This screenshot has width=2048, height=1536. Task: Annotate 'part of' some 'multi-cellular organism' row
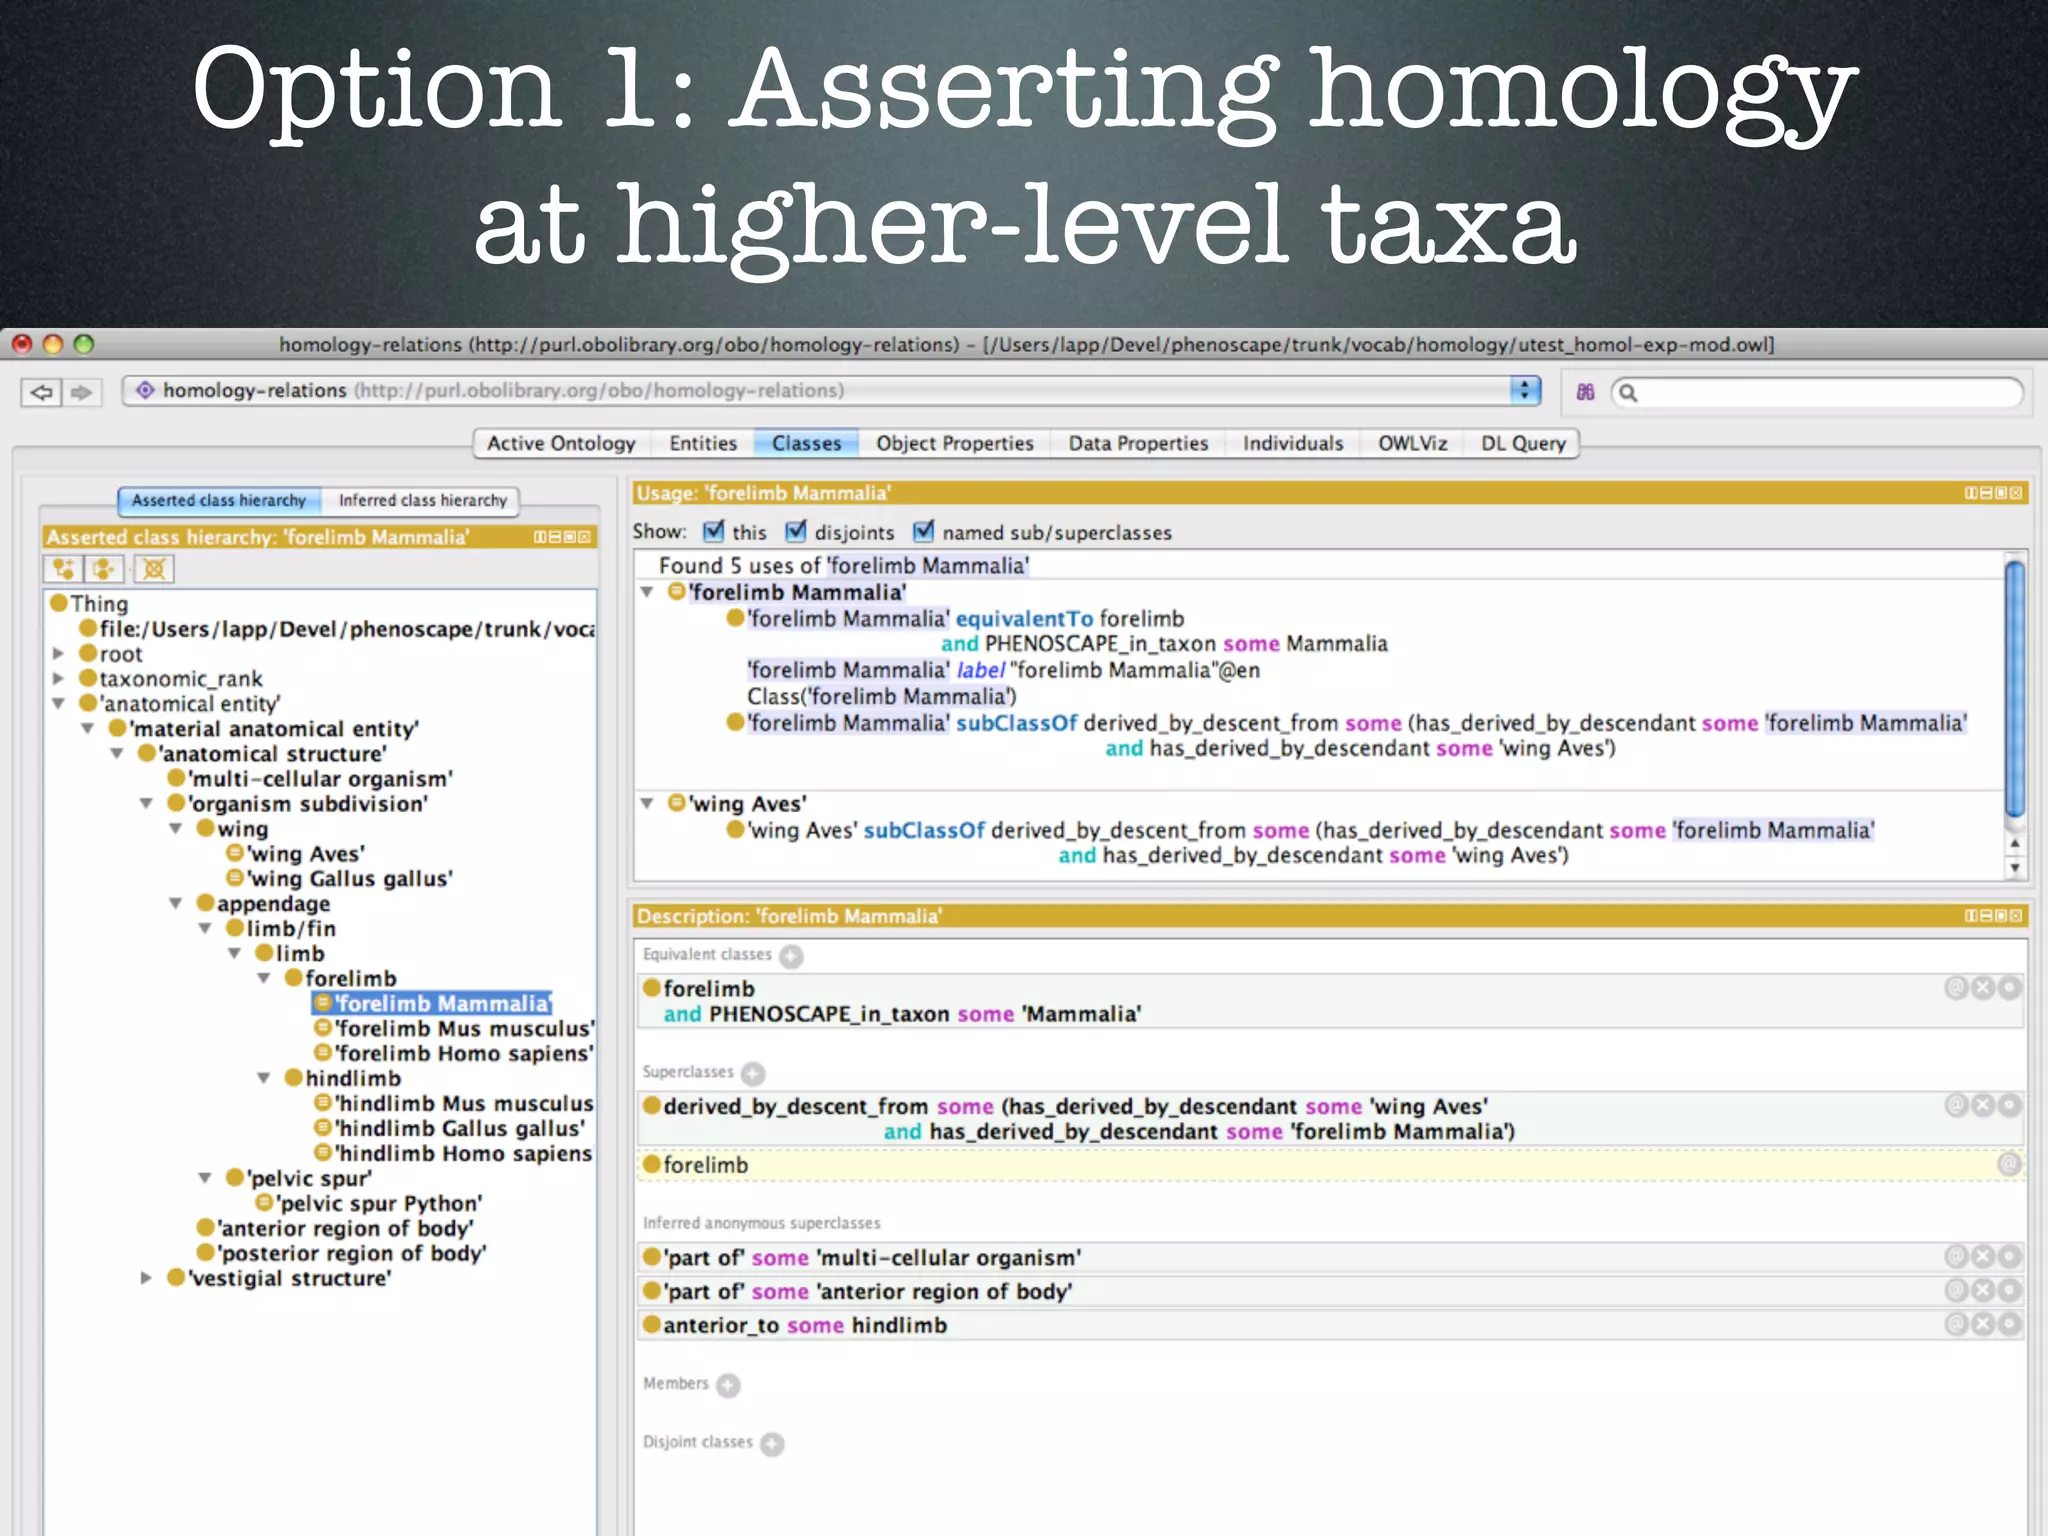click(1956, 1256)
